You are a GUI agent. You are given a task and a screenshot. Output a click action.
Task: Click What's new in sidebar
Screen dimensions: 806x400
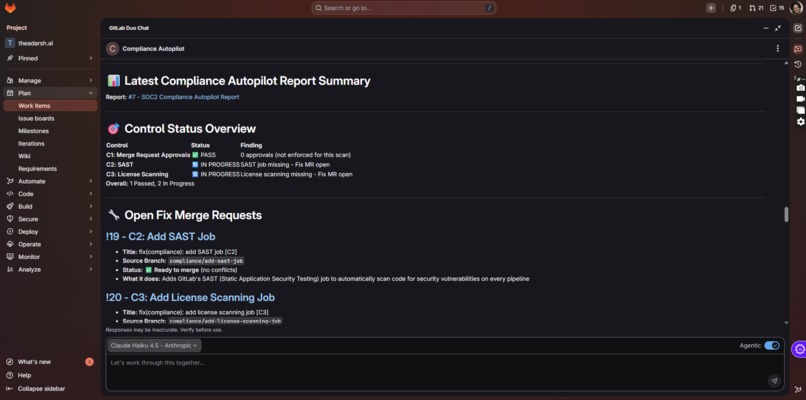pyautogui.click(x=34, y=362)
